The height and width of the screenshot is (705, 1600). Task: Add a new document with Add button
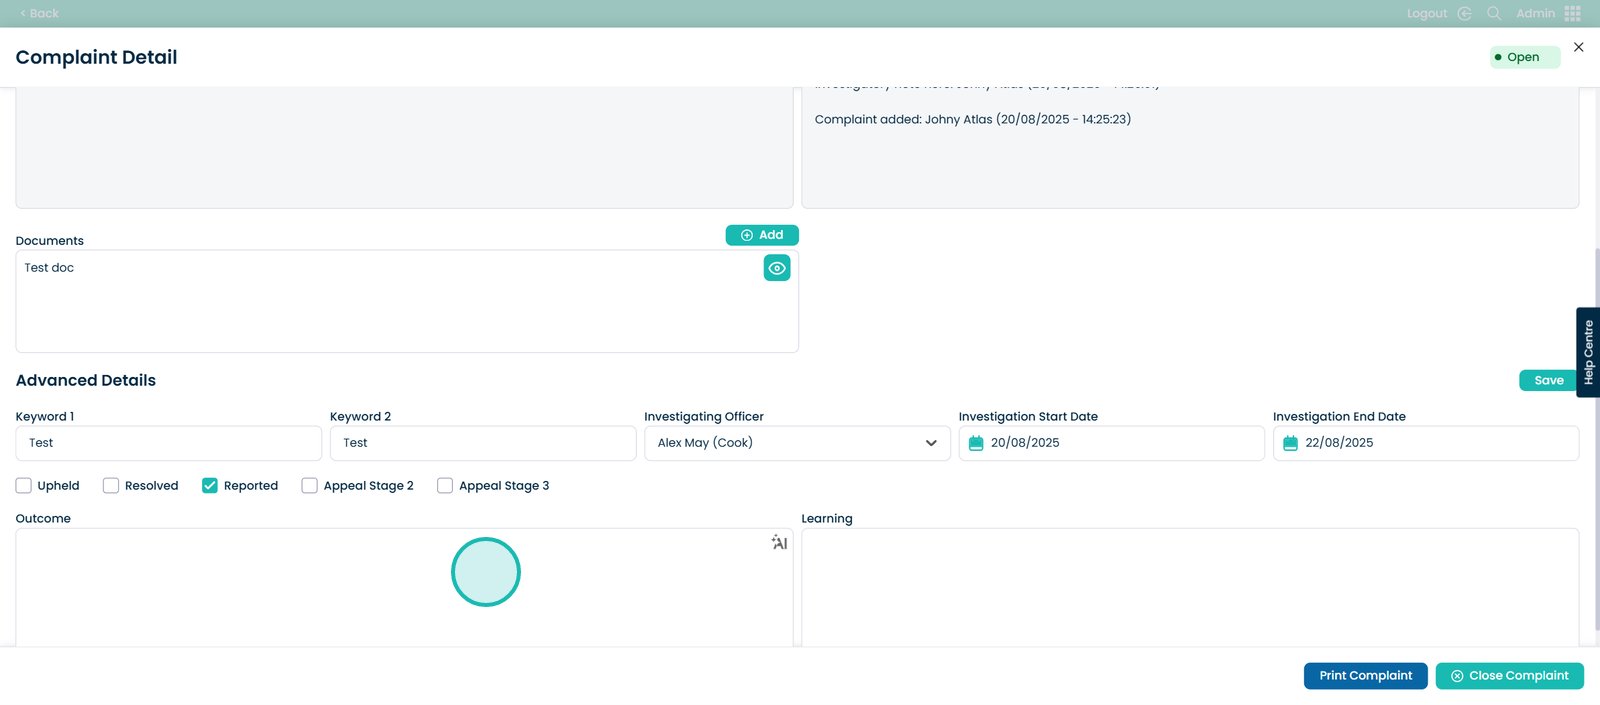(762, 235)
